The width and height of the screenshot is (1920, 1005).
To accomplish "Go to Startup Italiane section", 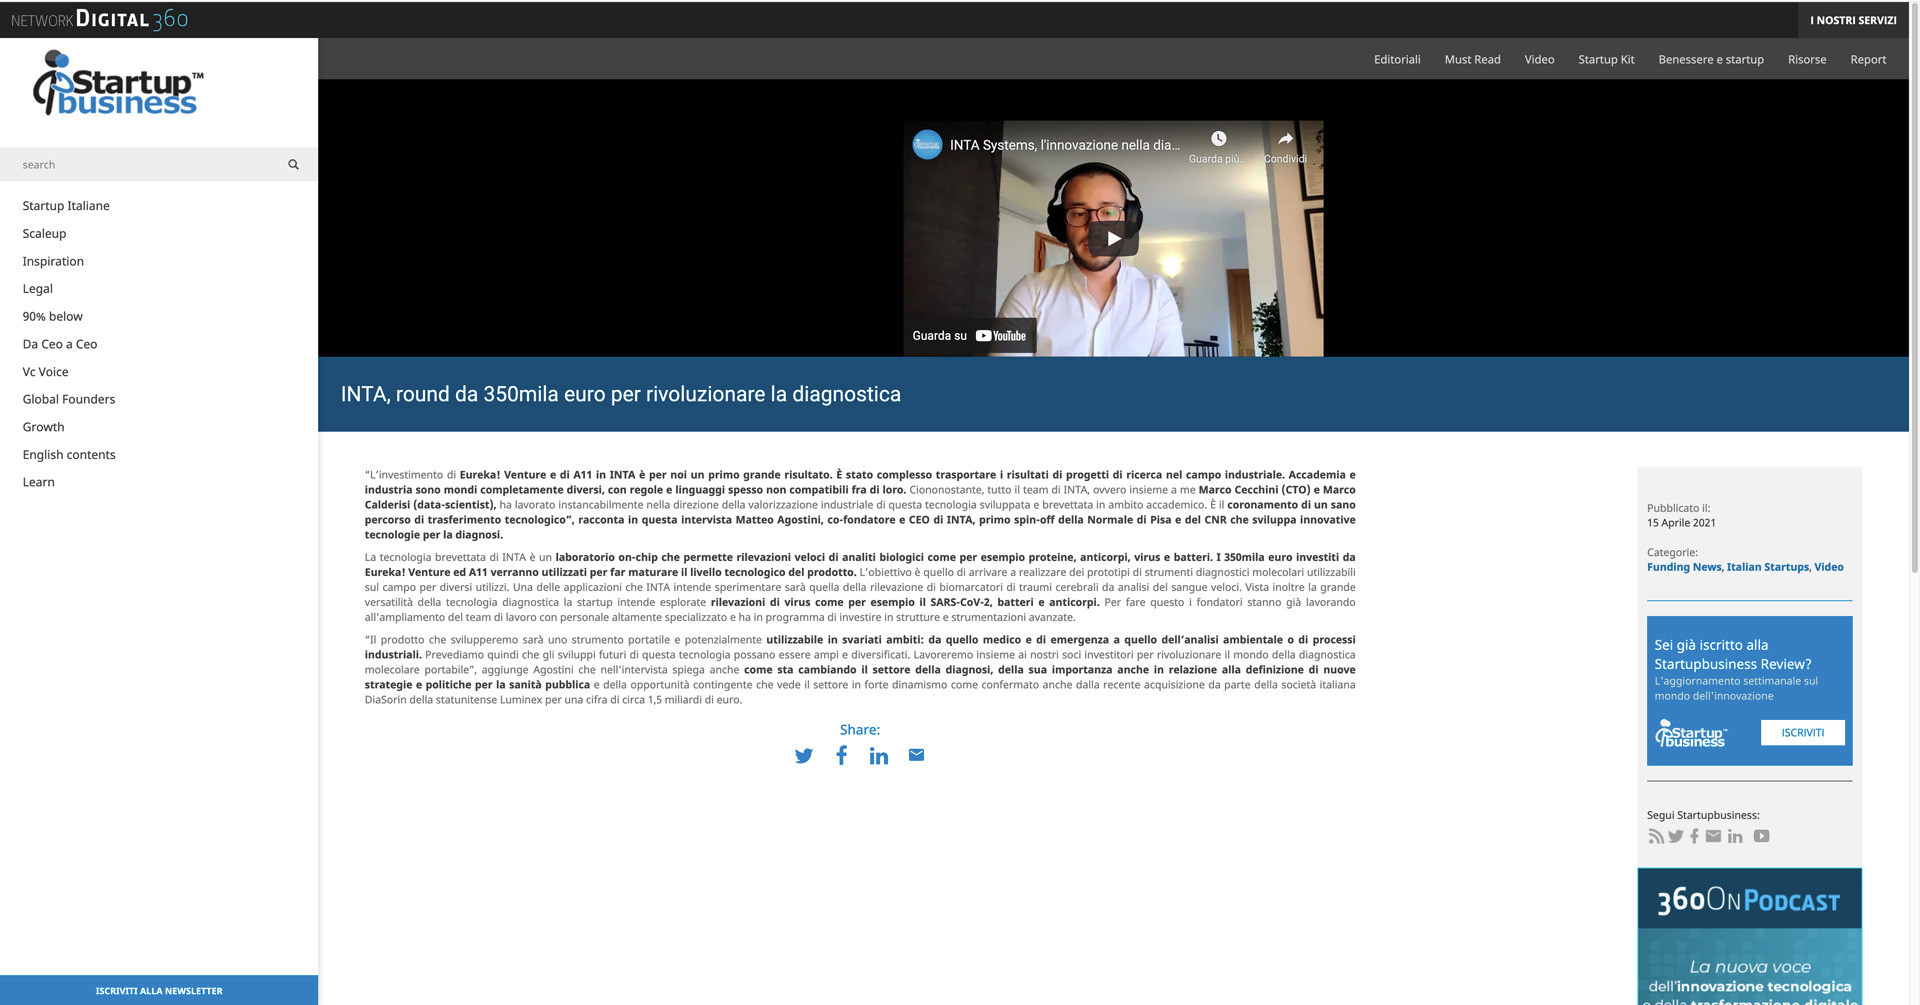I will (66, 206).
